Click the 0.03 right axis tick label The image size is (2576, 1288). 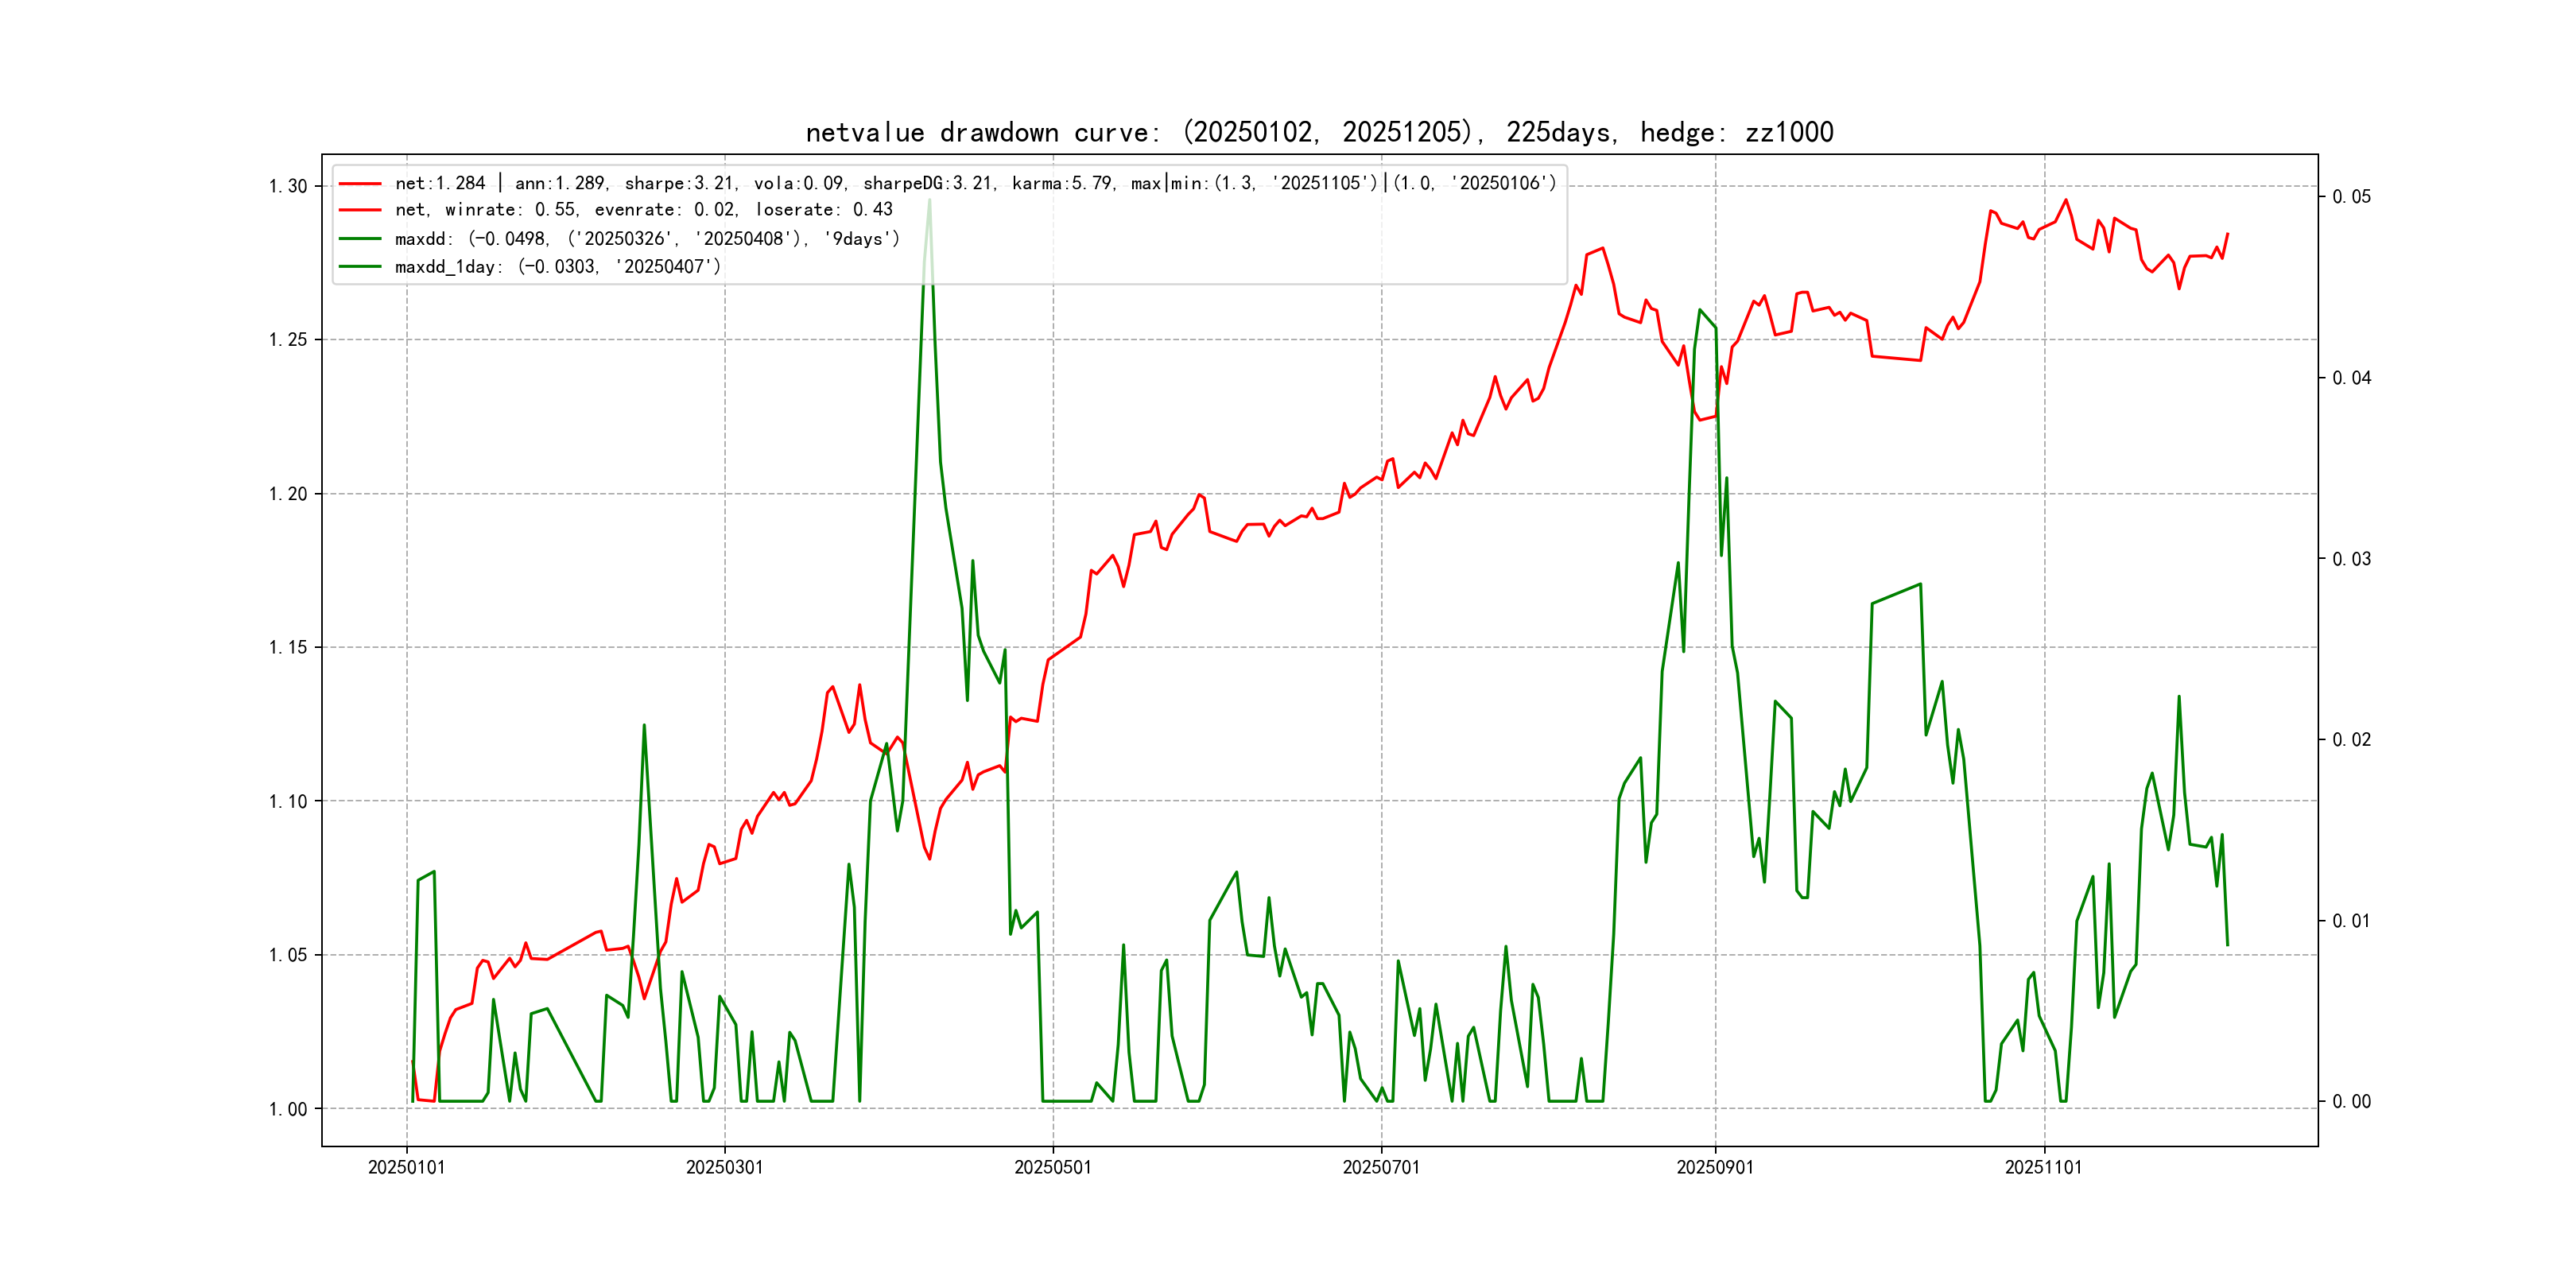pos(2351,559)
